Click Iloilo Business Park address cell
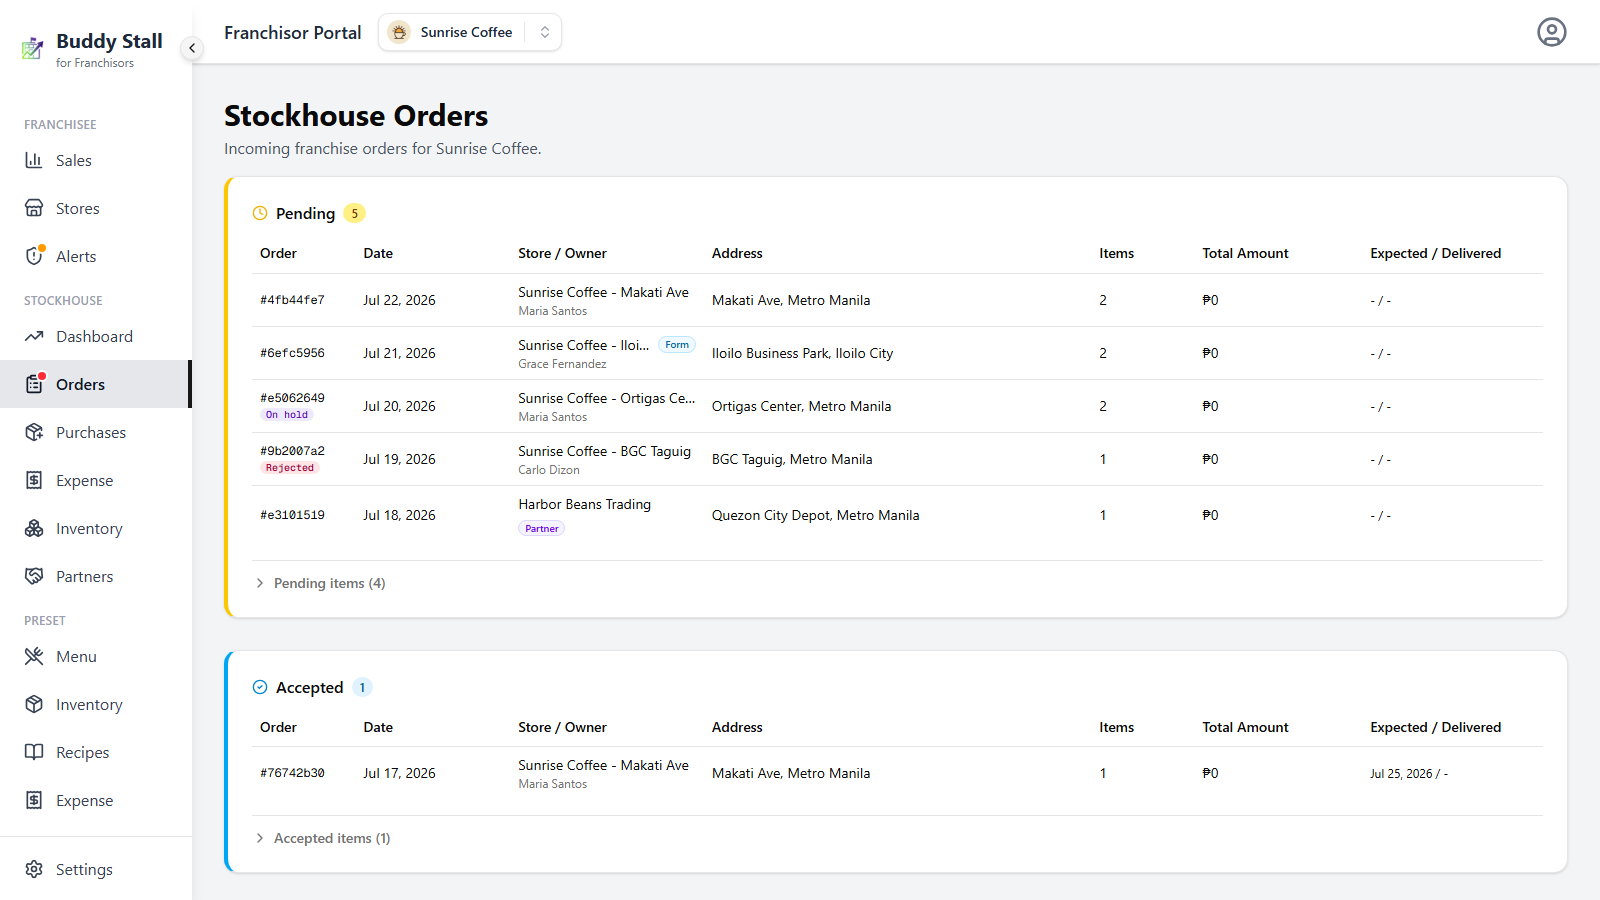The image size is (1600, 900). (x=802, y=353)
